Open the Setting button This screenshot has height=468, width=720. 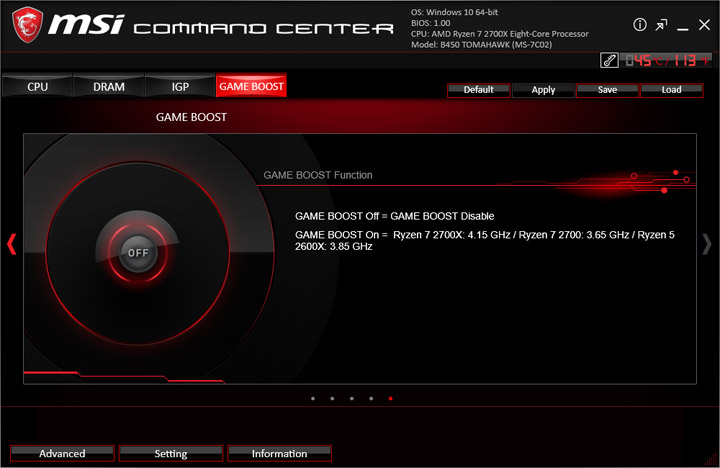[x=171, y=453]
